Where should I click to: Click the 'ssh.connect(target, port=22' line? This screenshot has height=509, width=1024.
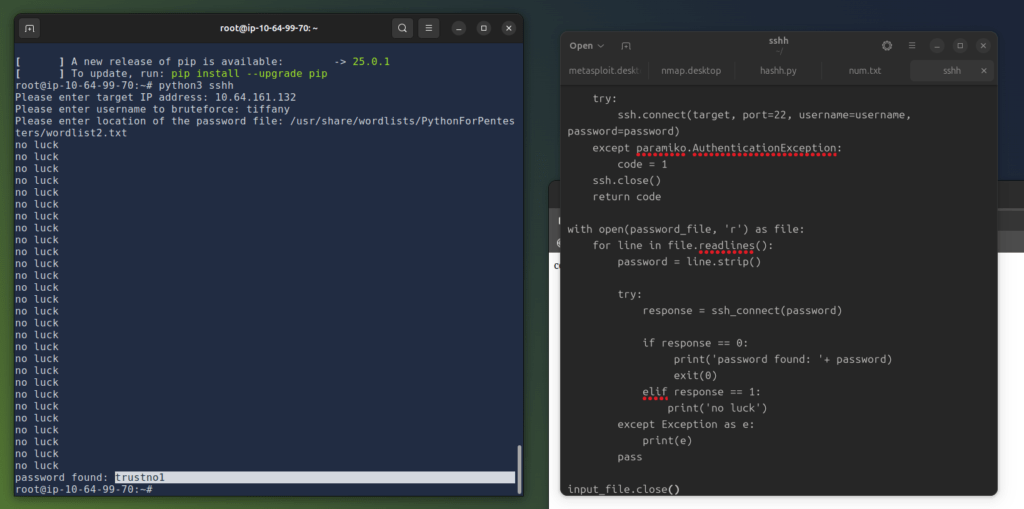point(765,115)
